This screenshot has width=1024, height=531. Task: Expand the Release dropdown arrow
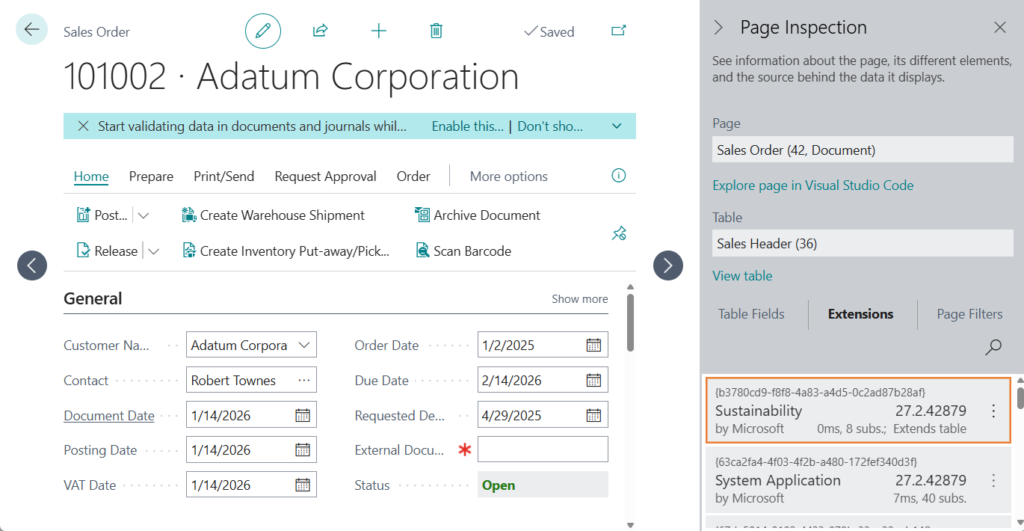(154, 251)
